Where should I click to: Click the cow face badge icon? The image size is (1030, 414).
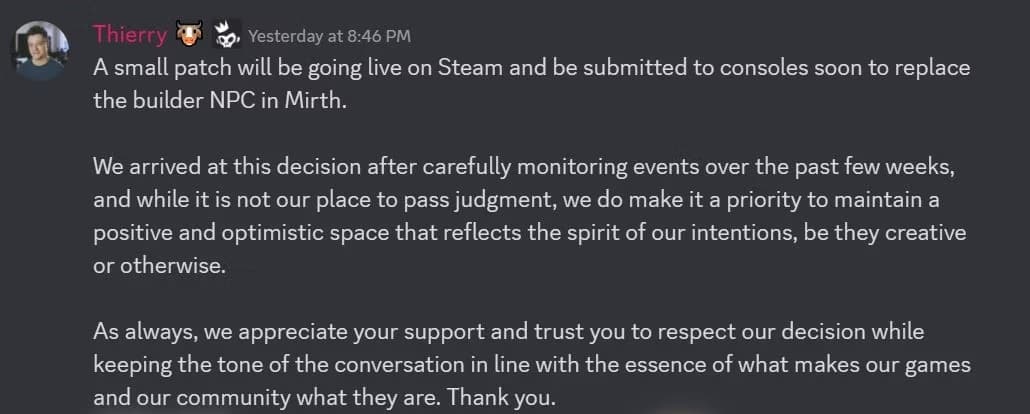(x=191, y=33)
